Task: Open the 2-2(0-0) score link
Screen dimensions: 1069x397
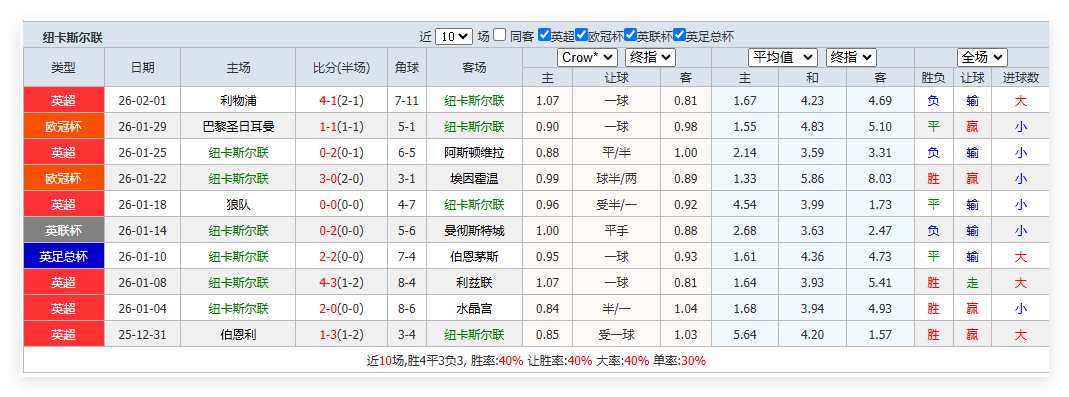Action: pyautogui.click(x=341, y=256)
